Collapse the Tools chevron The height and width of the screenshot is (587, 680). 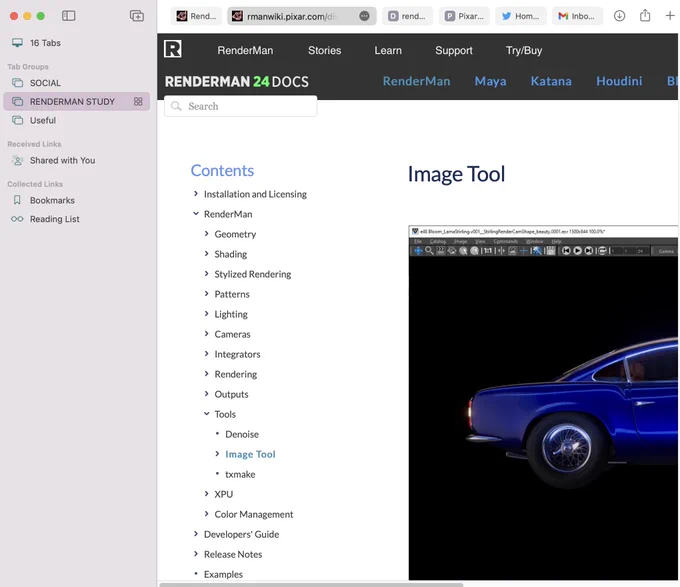tap(206, 414)
